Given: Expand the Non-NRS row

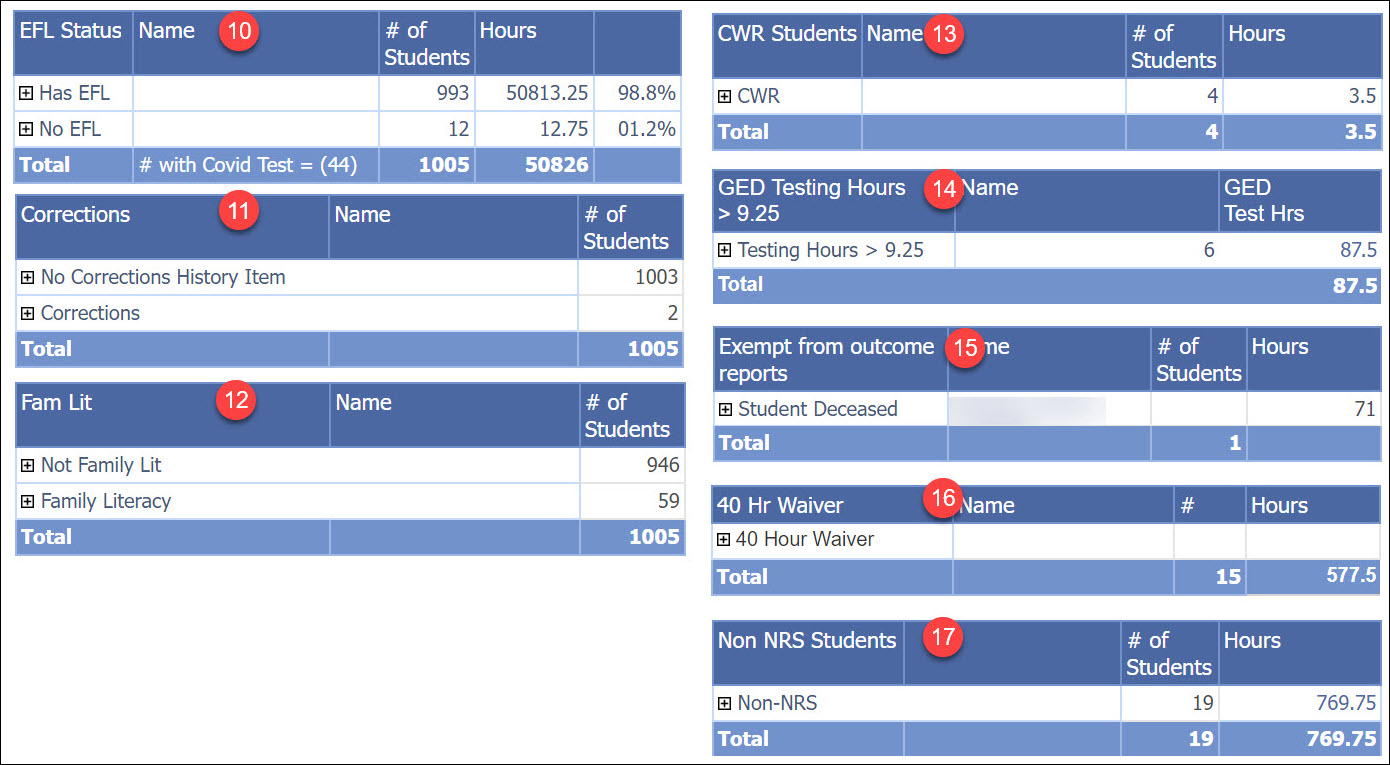Looking at the screenshot, I should coord(724,703).
